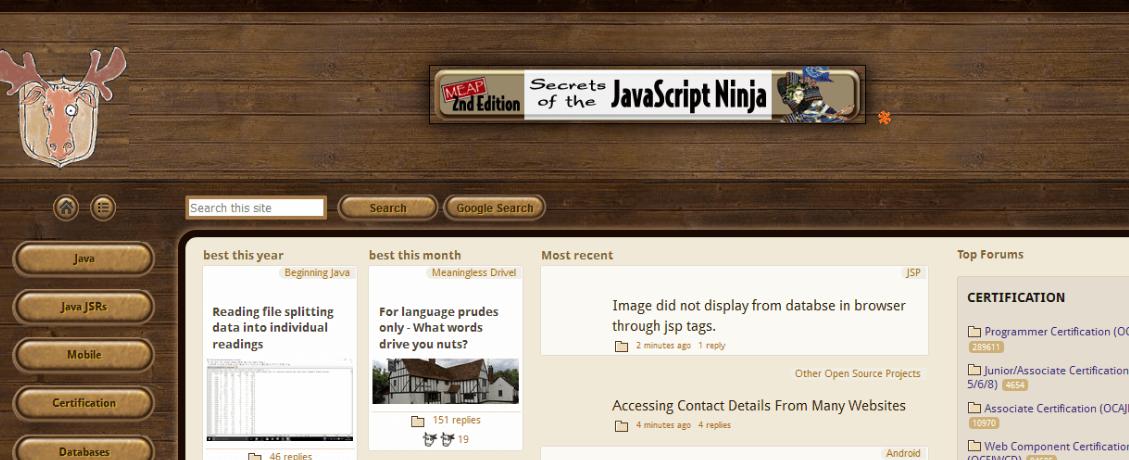The width and height of the screenshot is (1129, 460).
Task: Click folder icon before Junior/Associate Certification
Action: pyautogui.click(x=974, y=371)
